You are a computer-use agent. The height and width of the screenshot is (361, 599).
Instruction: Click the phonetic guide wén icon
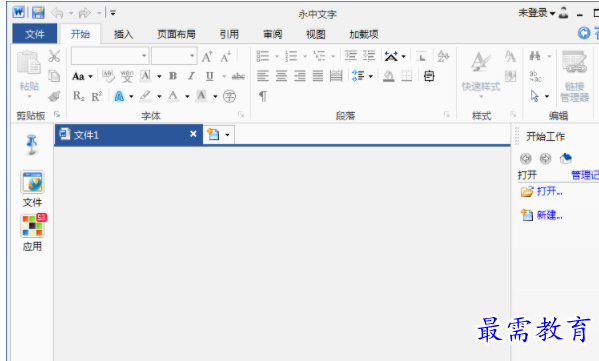(x=127, y=76)
